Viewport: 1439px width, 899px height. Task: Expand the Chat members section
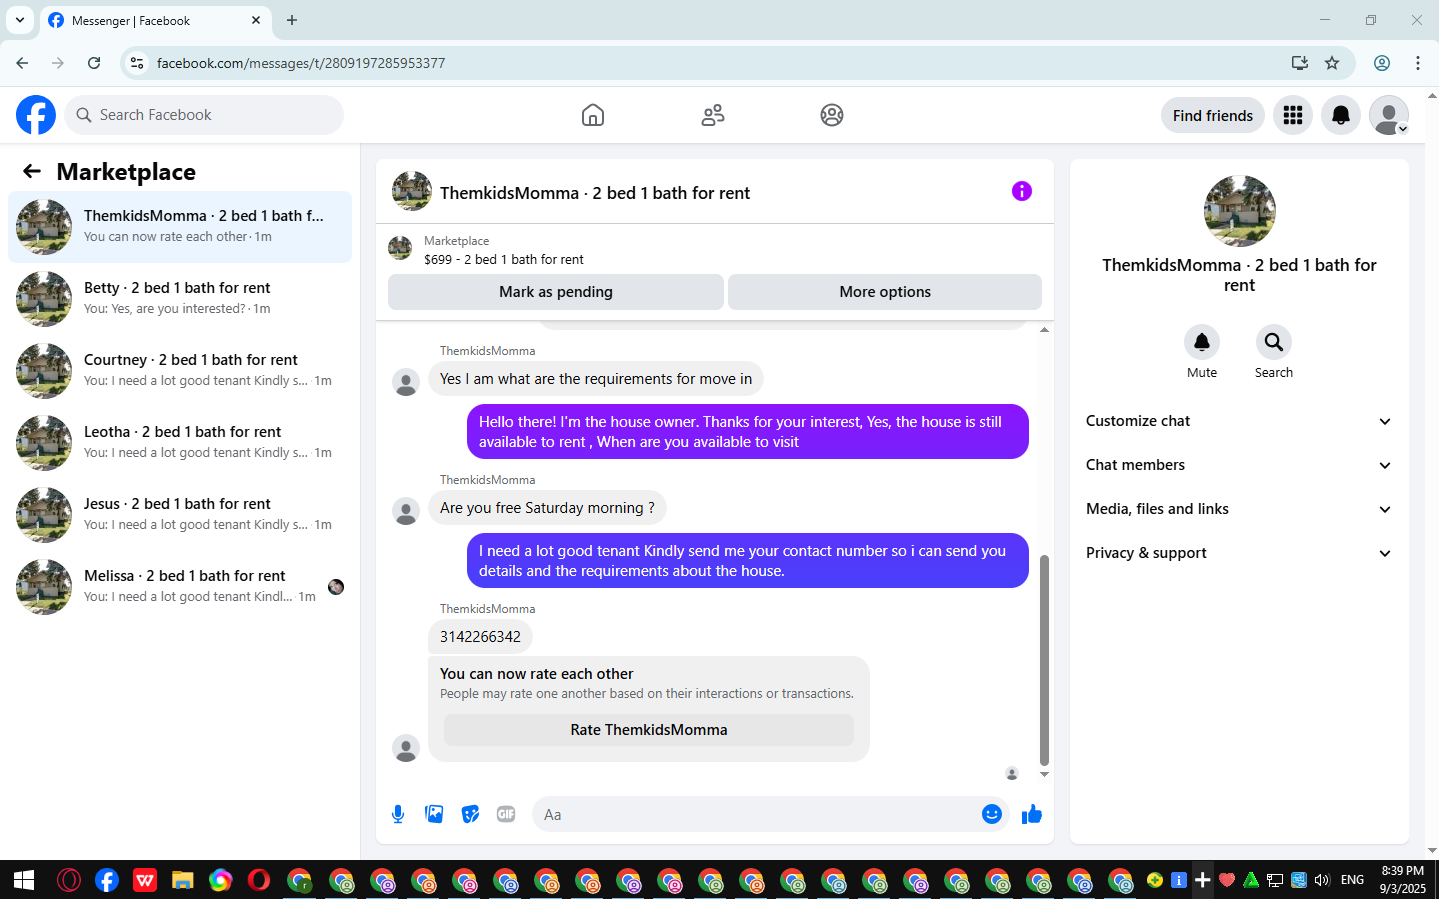pyautogui.click(x=1239, y=465)
